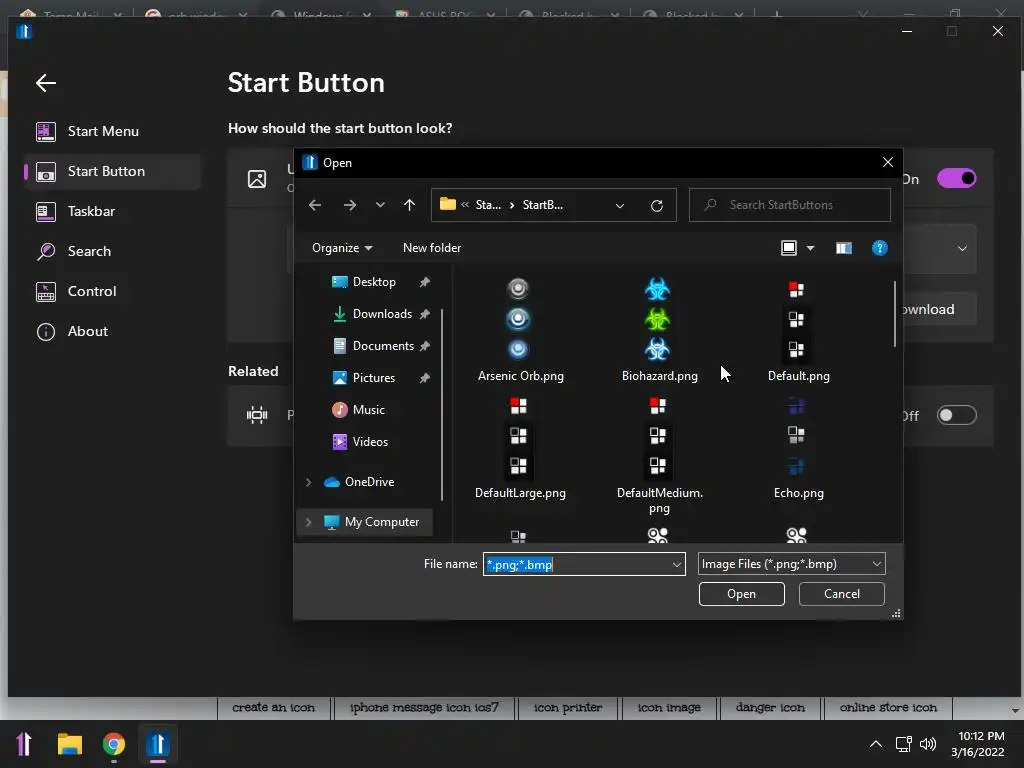Click the File name text field

click(576, 564)
